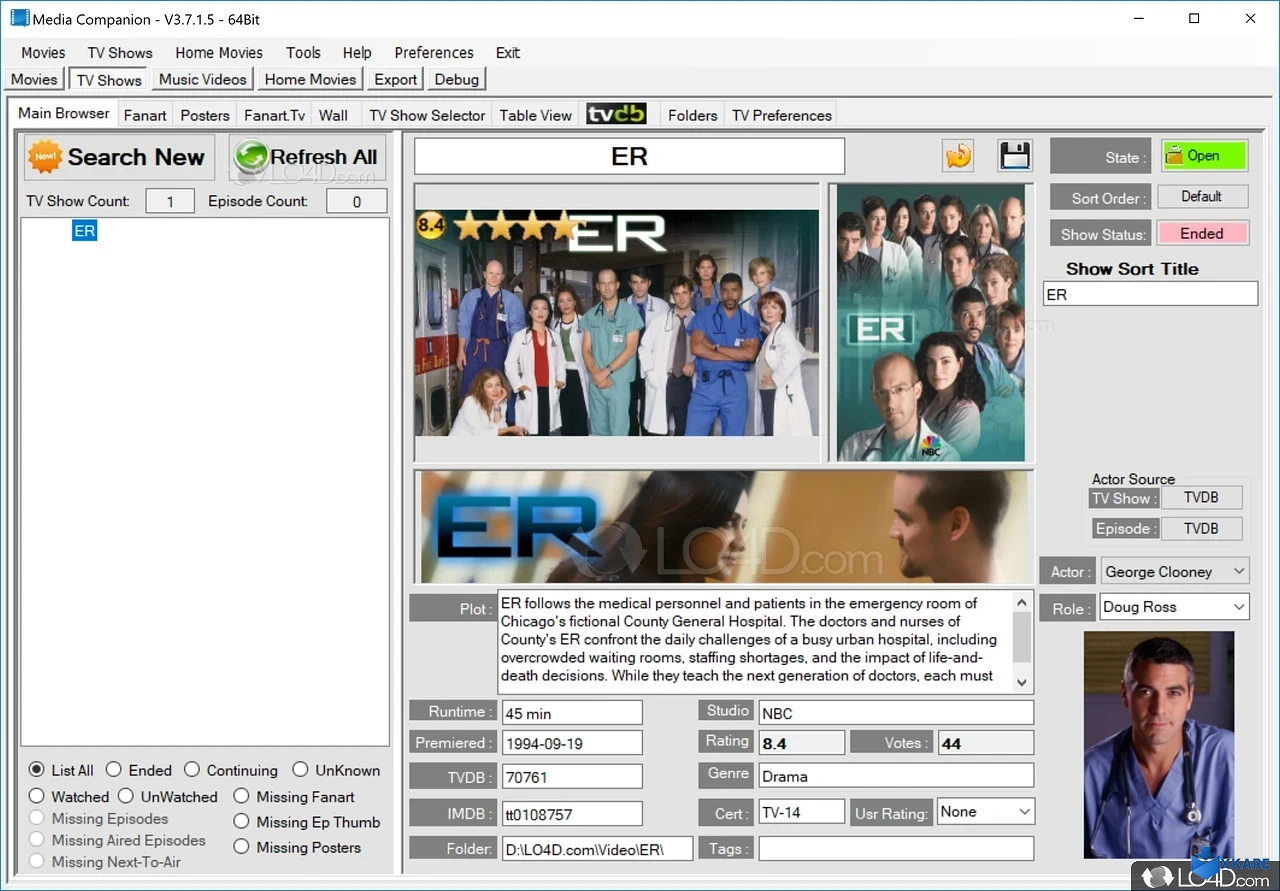Click the Cert field showing TV-14
Image resolution: width=1280 pixels, height=891 pixels.
point(801,812)
